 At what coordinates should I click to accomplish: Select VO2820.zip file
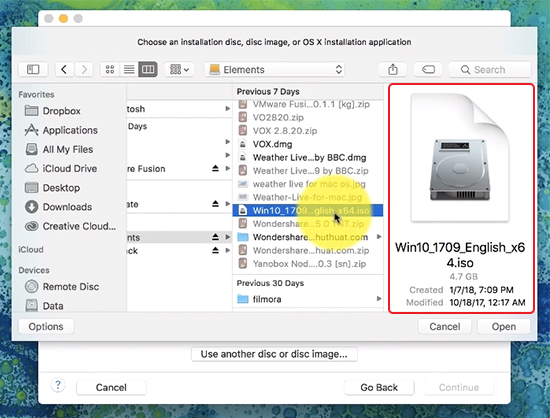(308, 117)
